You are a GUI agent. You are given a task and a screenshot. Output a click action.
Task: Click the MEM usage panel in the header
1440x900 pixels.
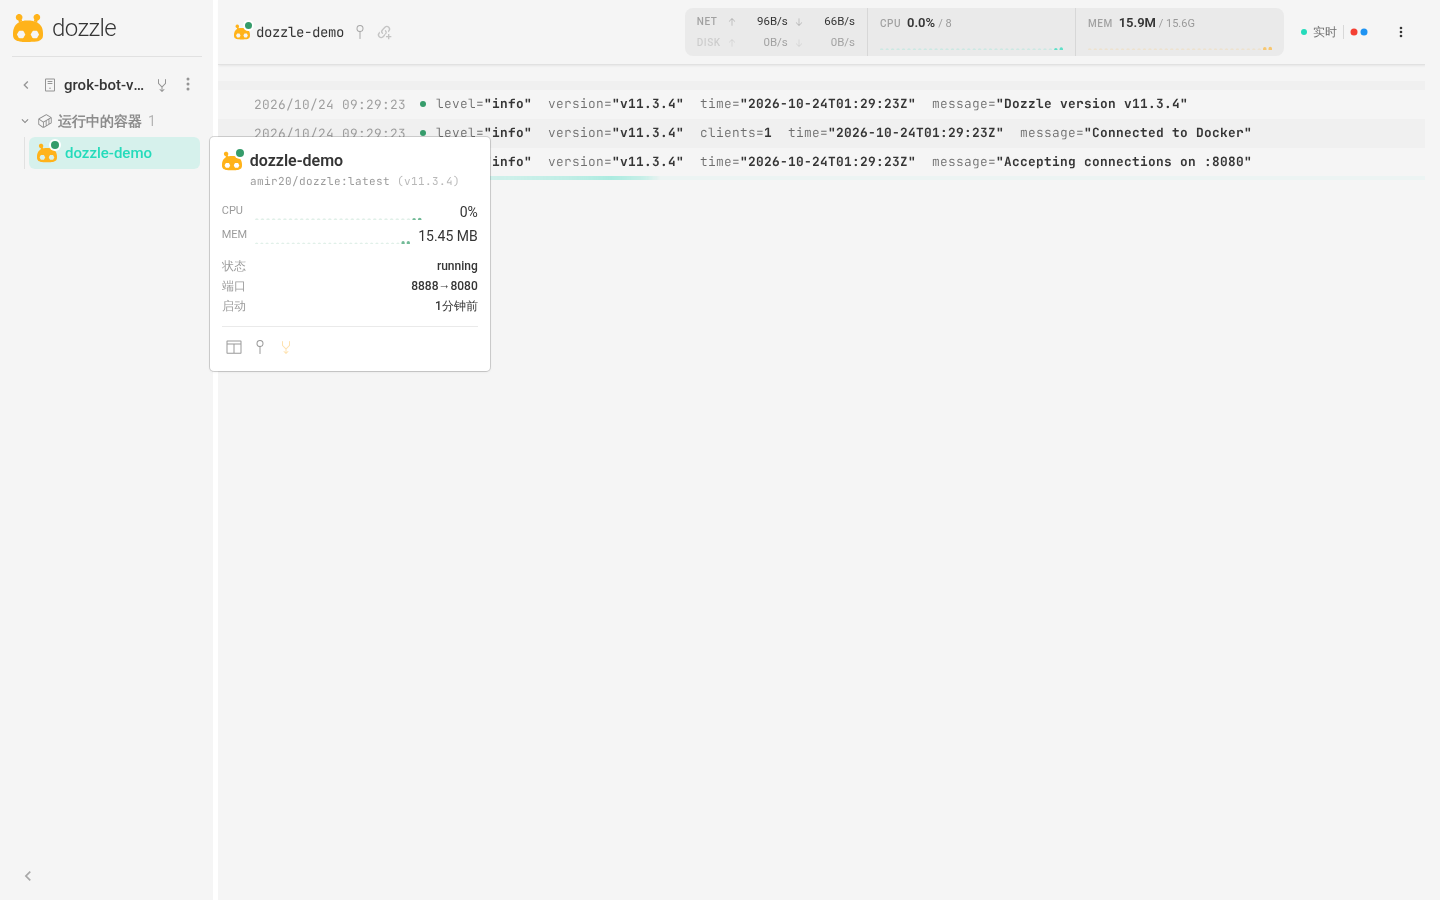click(1180, 32)
